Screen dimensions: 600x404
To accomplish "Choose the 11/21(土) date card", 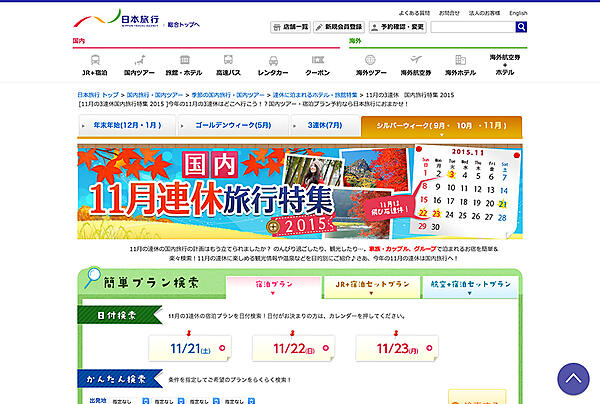I will 190,348.
